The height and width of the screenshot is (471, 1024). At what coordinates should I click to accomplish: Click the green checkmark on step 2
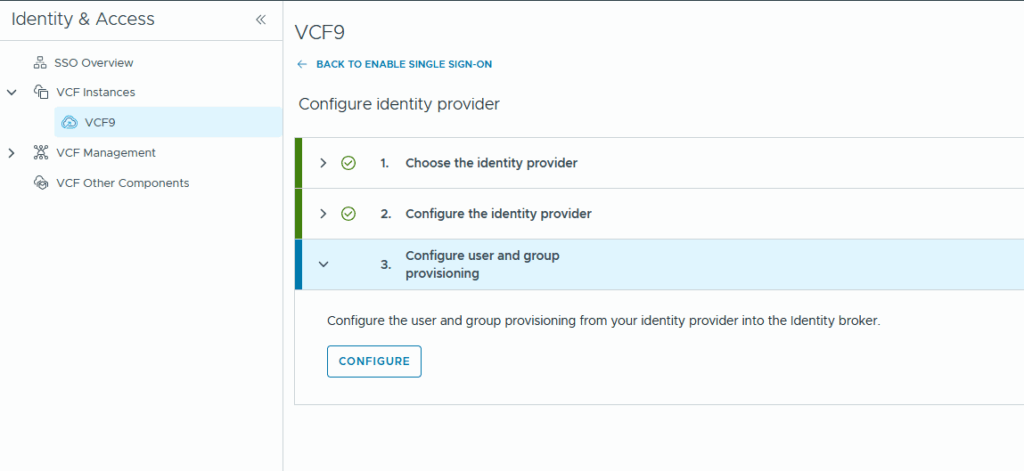coord(348,214)
